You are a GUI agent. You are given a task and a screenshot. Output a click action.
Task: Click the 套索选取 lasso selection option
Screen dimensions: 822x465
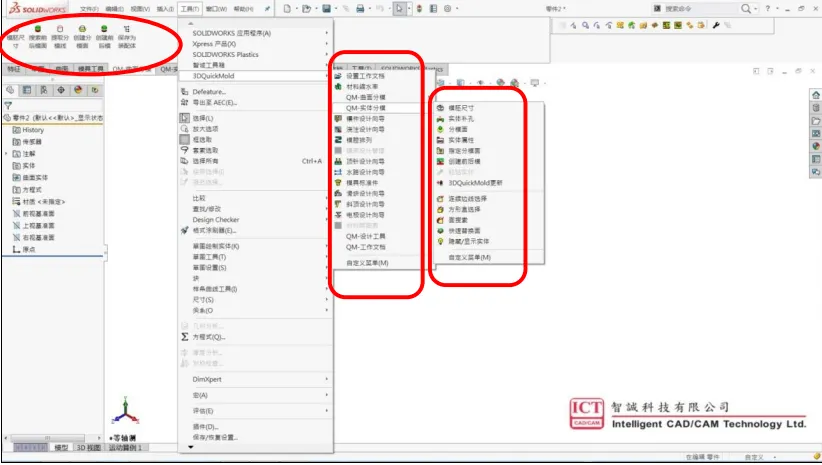point(207,149)
